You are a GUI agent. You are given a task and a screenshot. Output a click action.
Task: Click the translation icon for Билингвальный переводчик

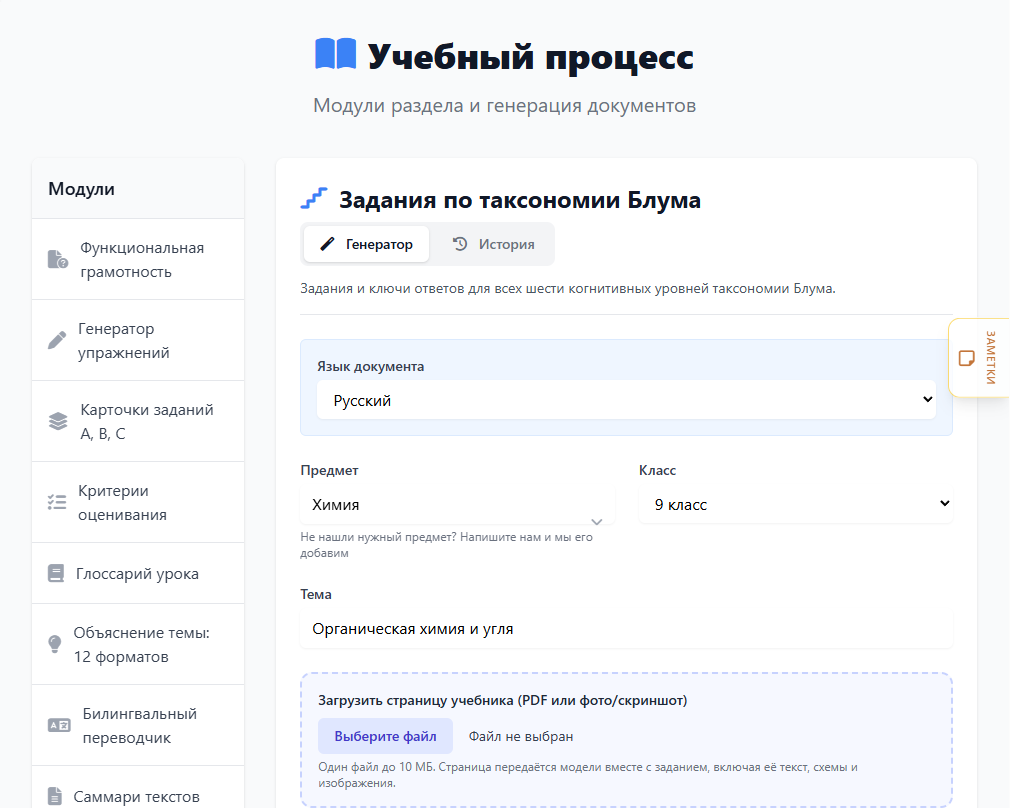pyautogui.click(x=59, y=725)
